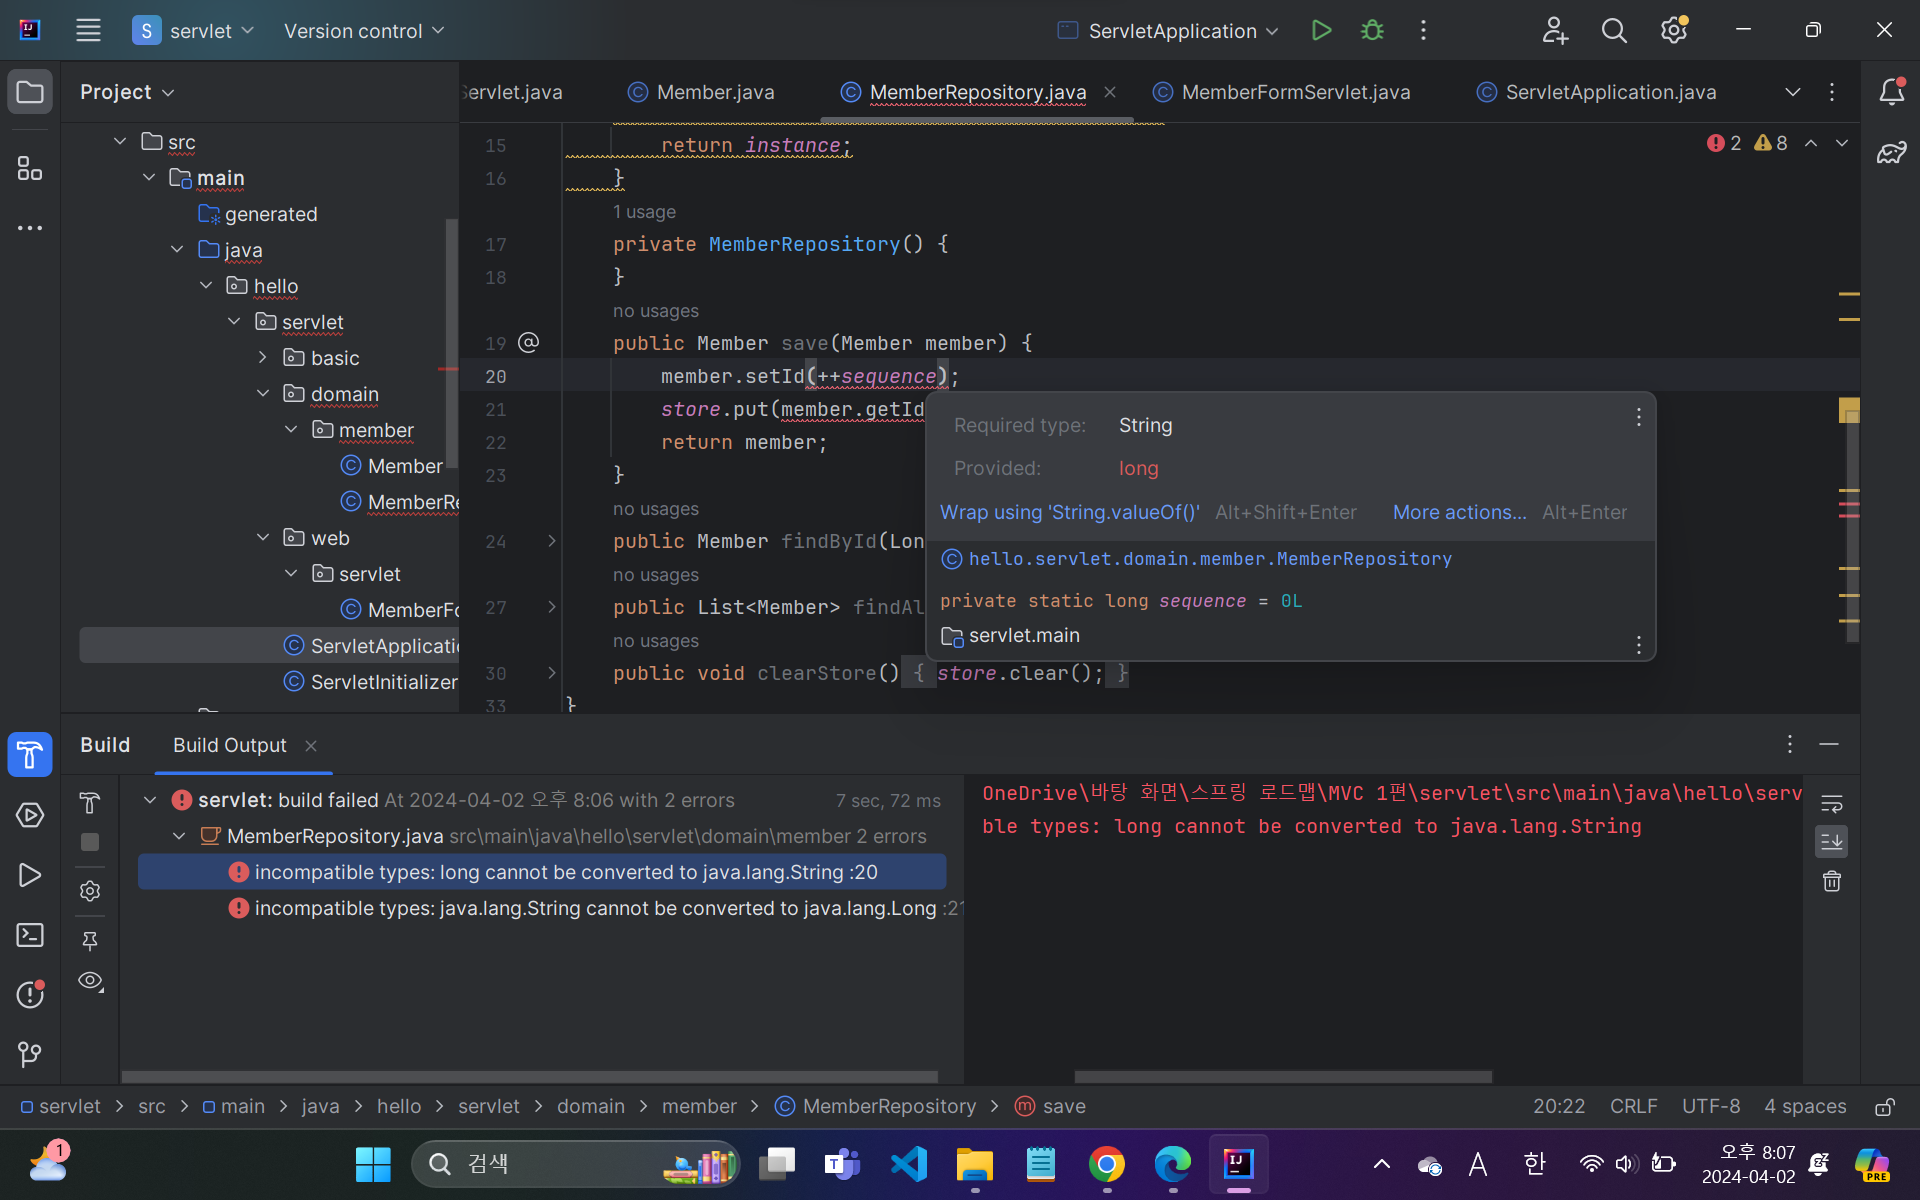Open Code With Me user icon
Screen dimensions: 1920x1200
click(x=1554, y=30)
